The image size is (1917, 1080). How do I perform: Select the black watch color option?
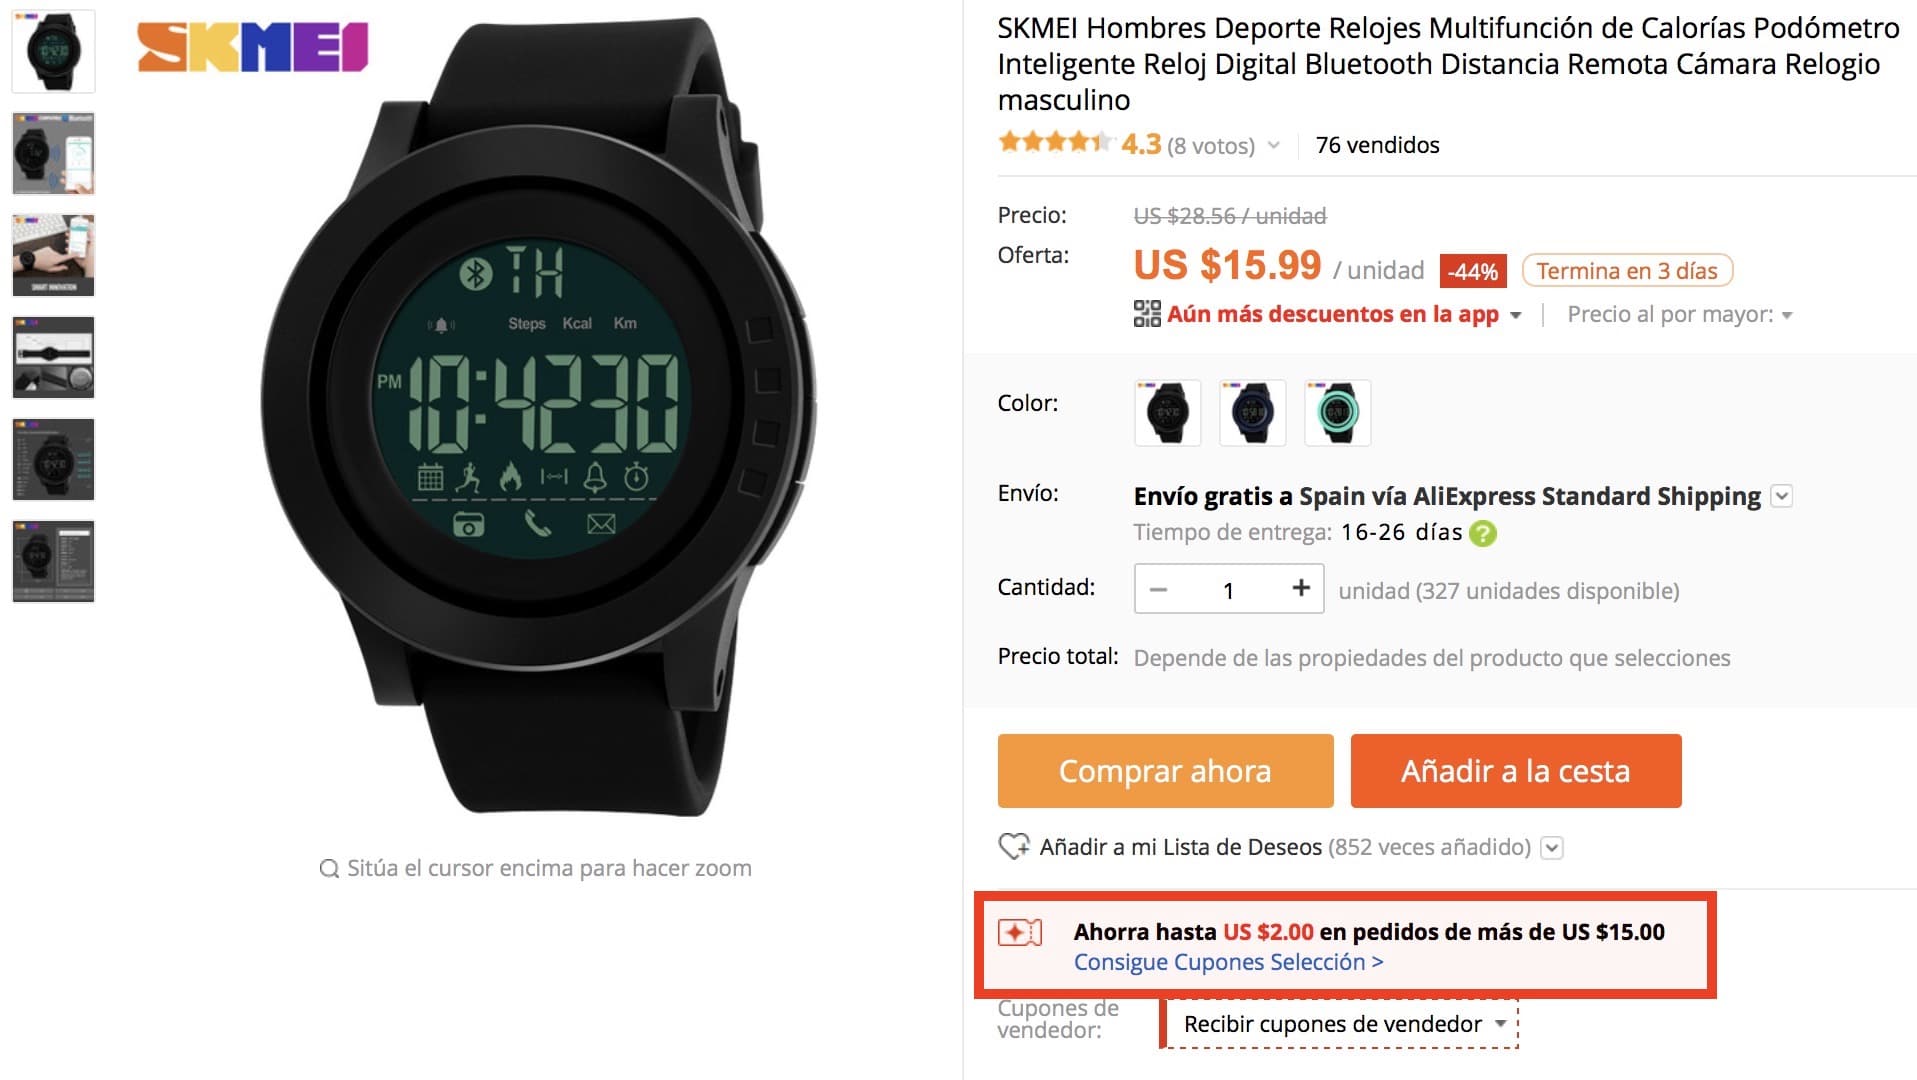click(x=1167, y=412)
